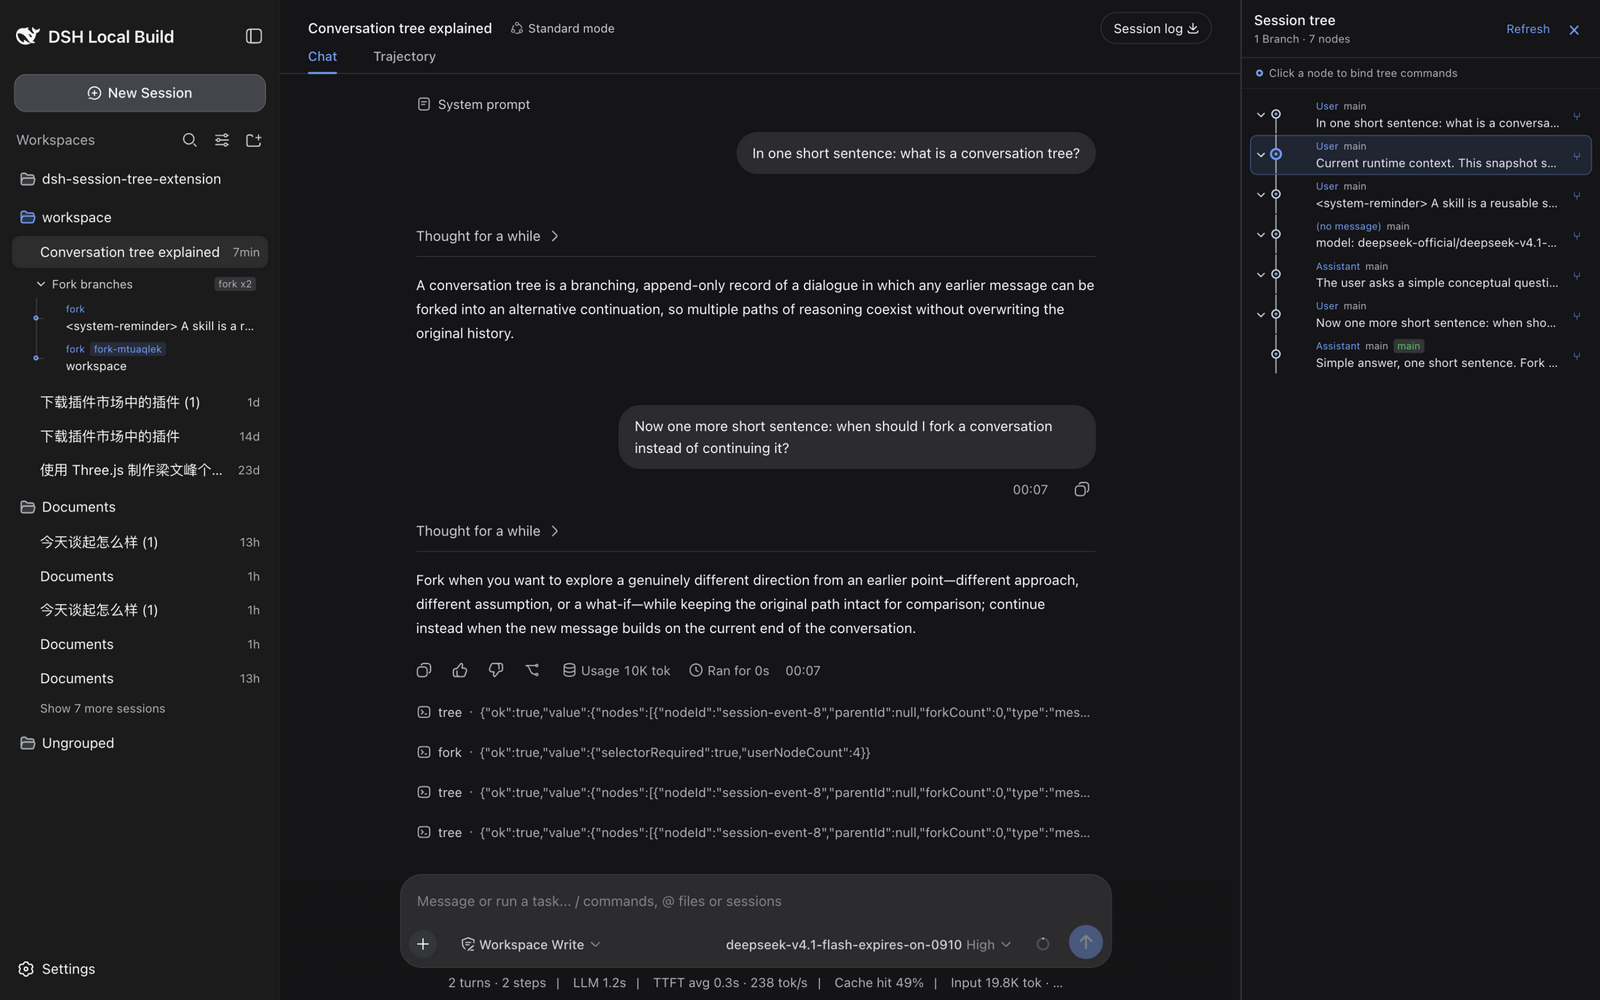Open the plus attachment button in the composer
Image resolution: width=1600 pixels, height=1000 pixels.
[x=423, y=943]
